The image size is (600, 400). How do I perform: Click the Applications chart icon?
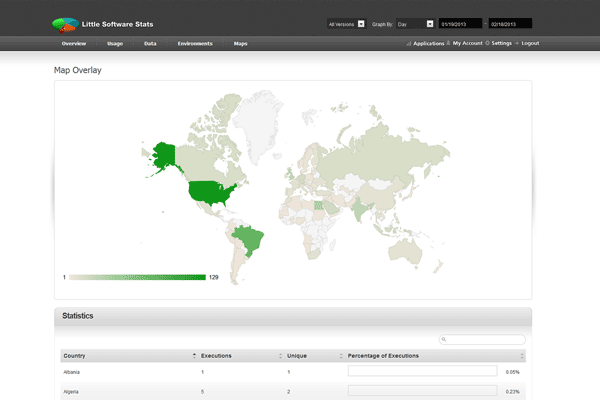pos(409,44)
